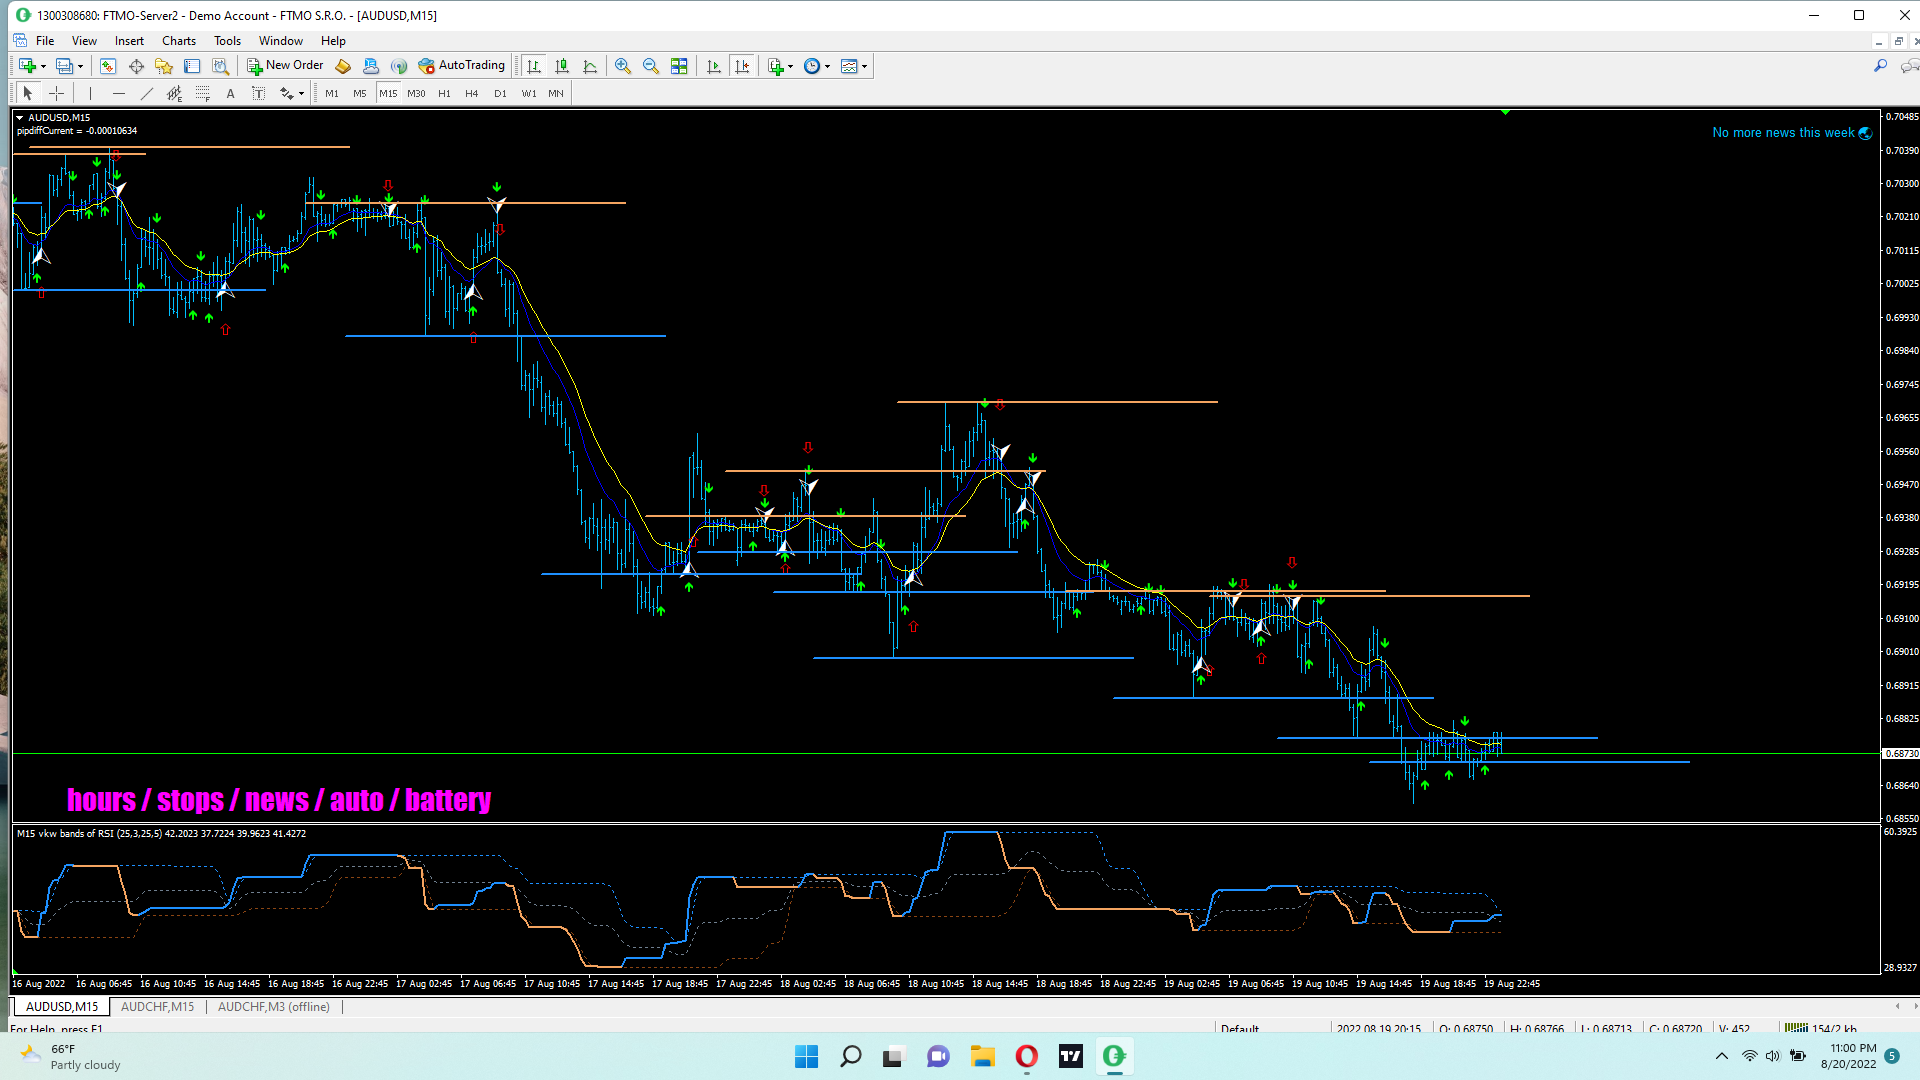Expand the templates dropdown
Image resolution: width=1920 pixels, height=1080 pixels.
click(864, 67)
